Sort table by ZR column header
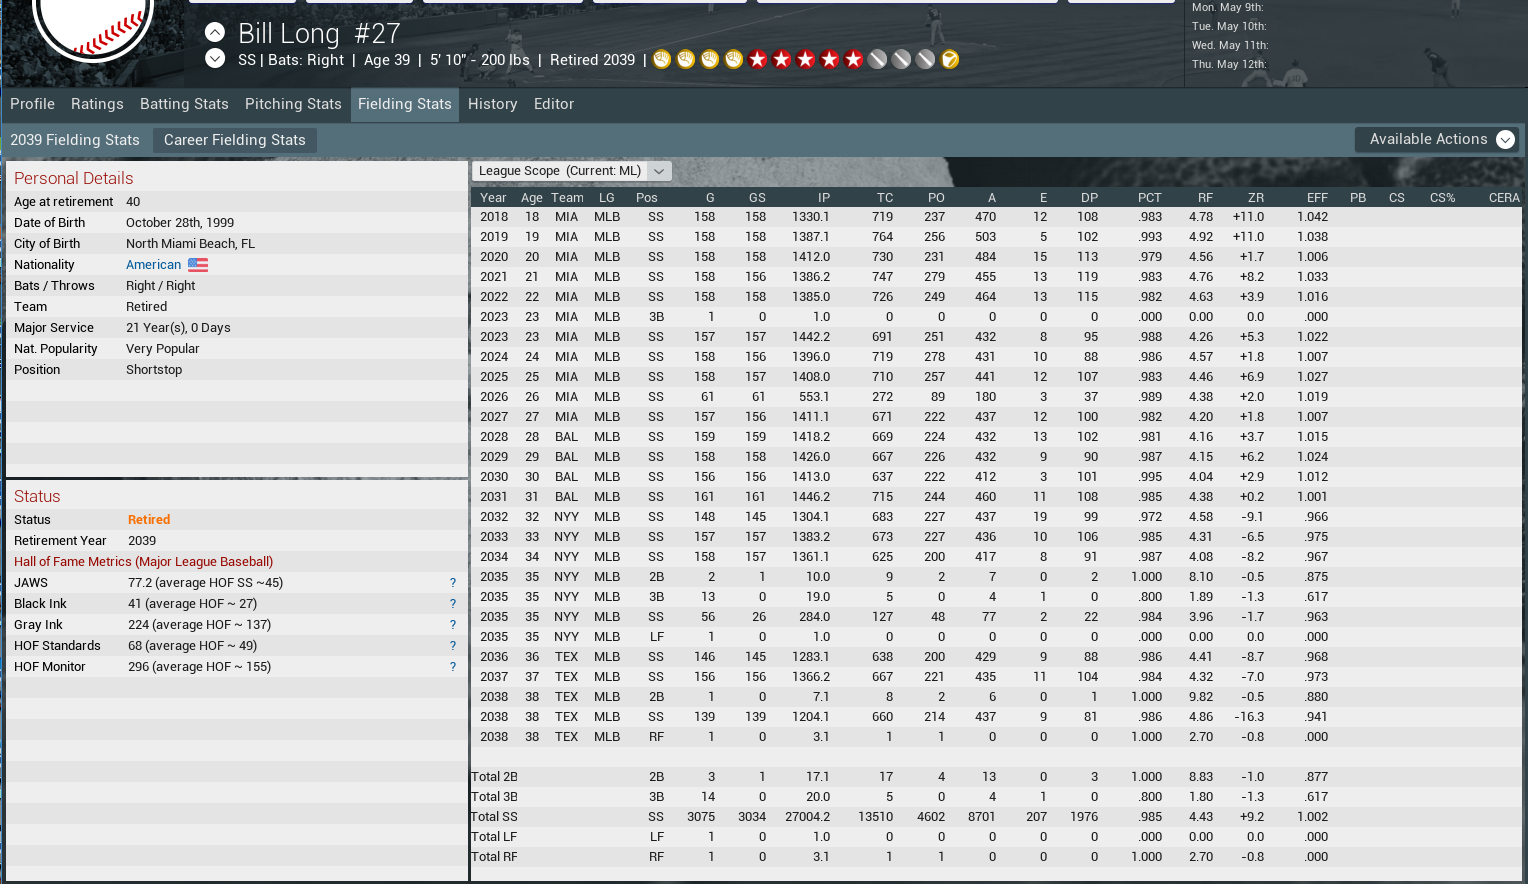The width and height of the screenshot is (1528, 884). point(1255,198)
